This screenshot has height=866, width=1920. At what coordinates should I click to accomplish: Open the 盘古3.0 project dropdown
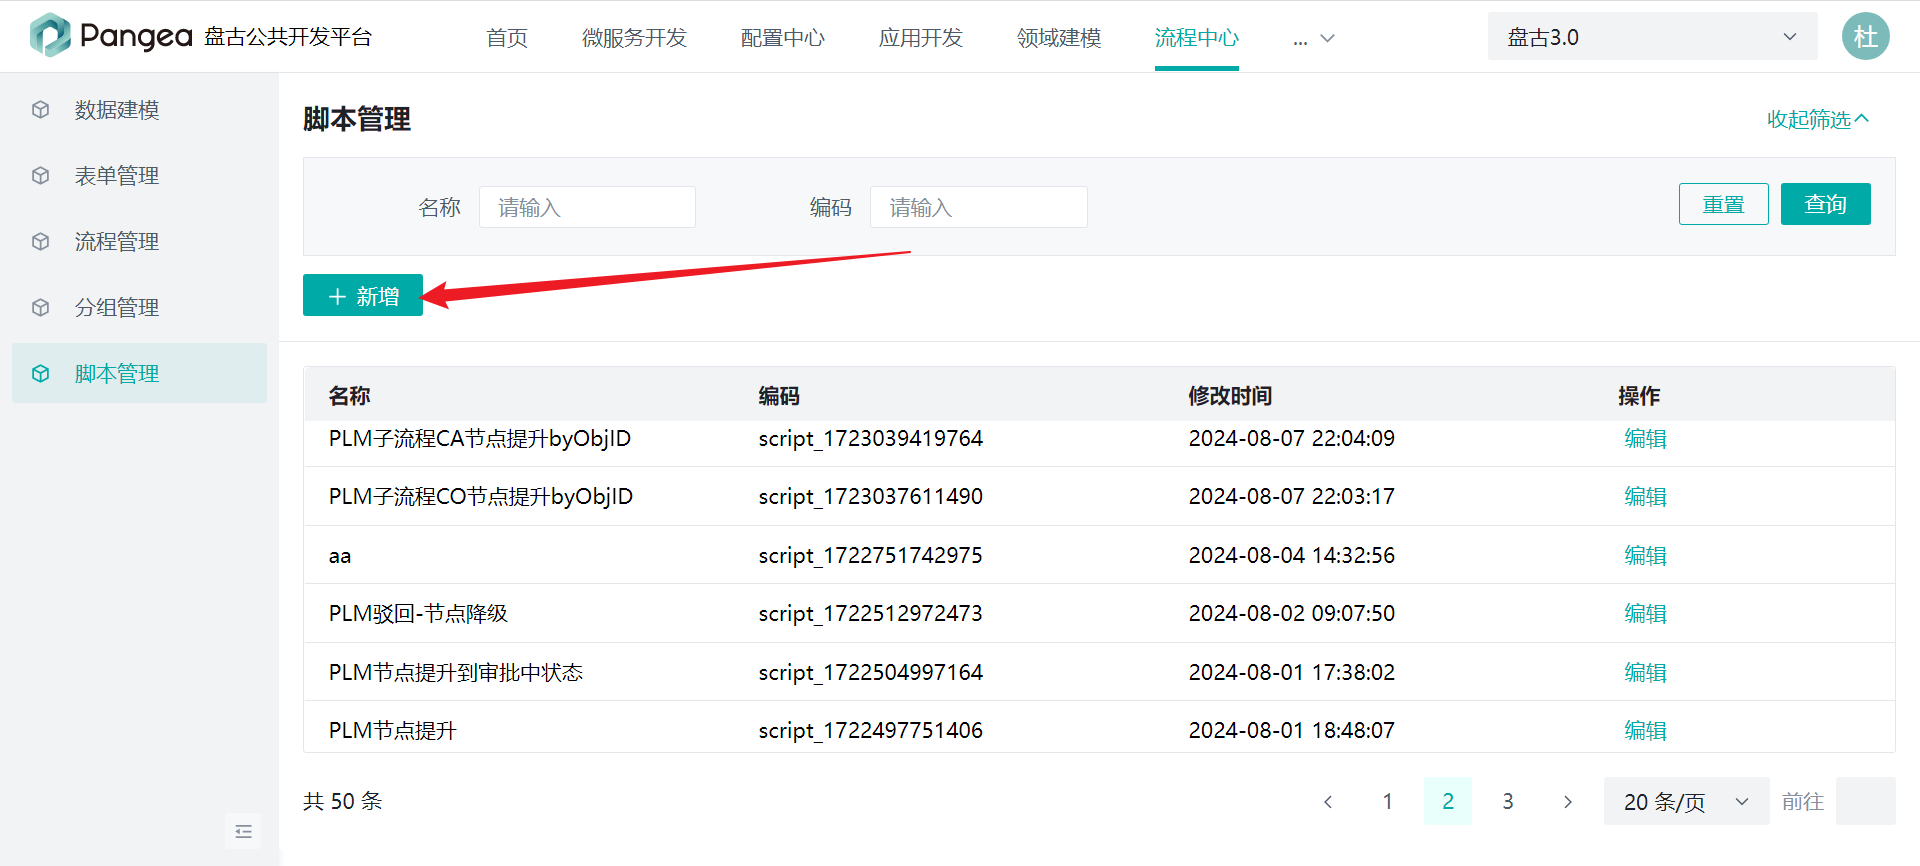point(1652,37)
